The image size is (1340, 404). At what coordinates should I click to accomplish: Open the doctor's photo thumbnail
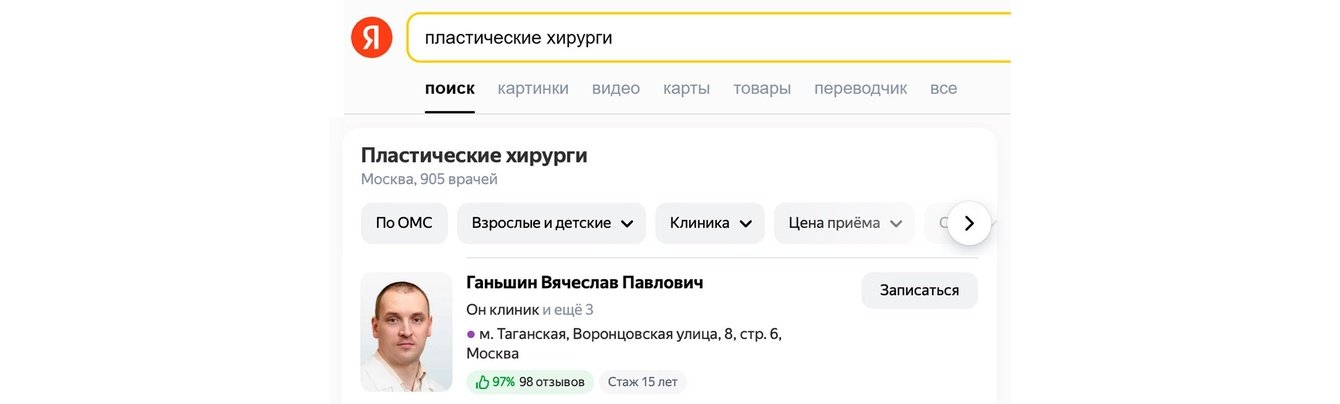[406, 331]
